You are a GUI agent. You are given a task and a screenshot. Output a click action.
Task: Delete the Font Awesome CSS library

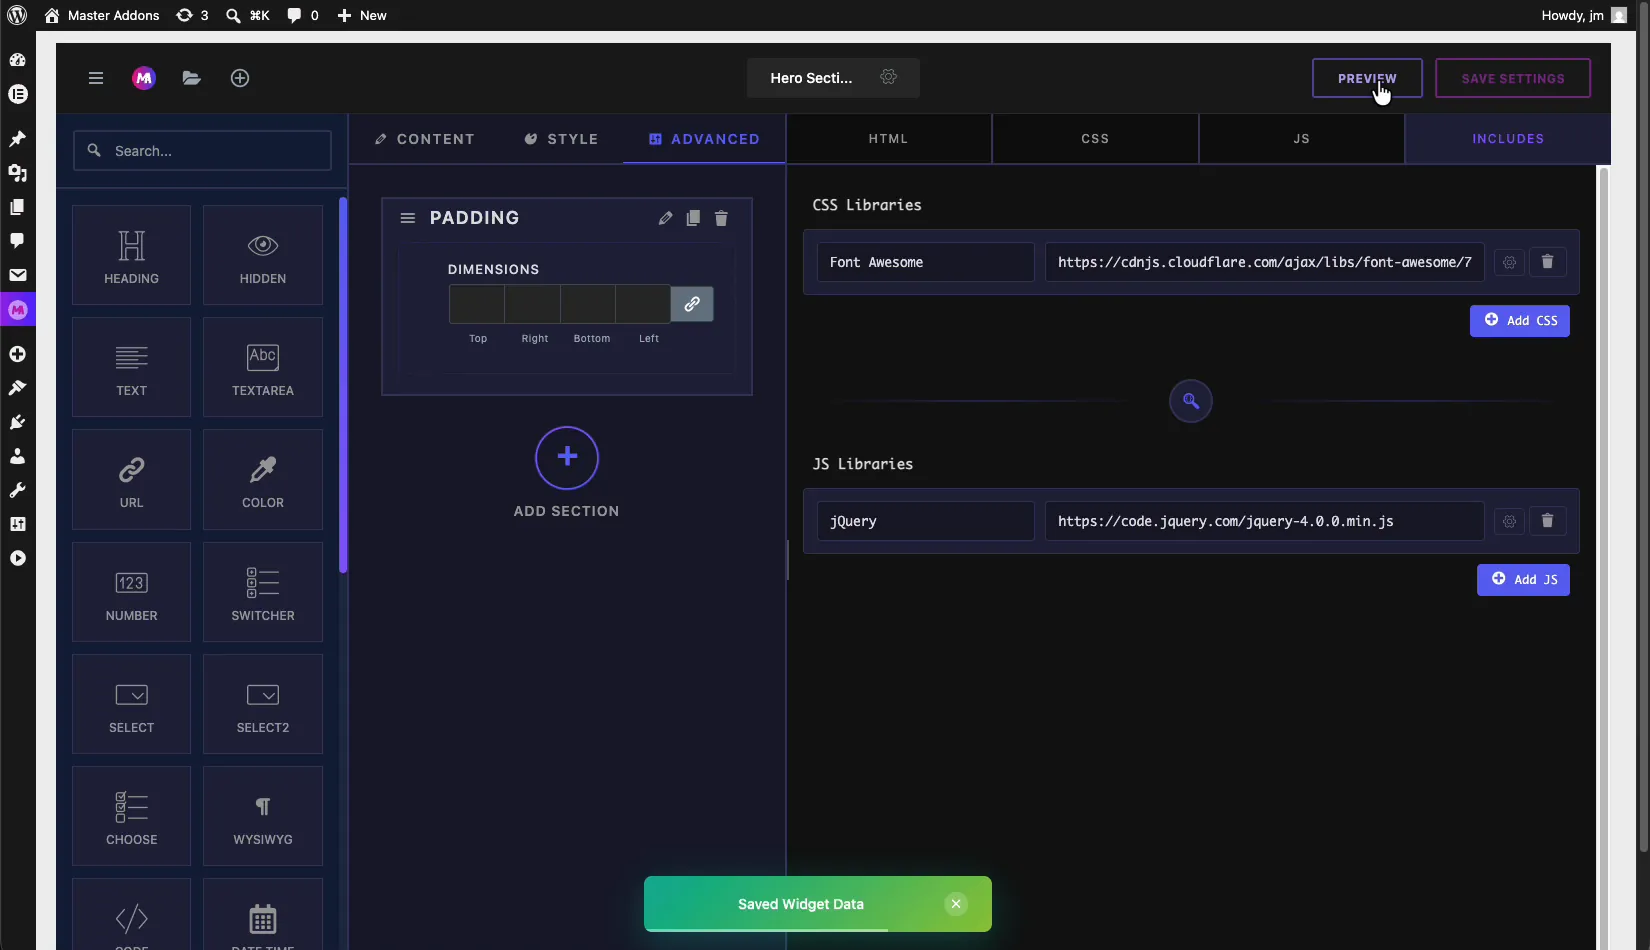click(1547, 262)
